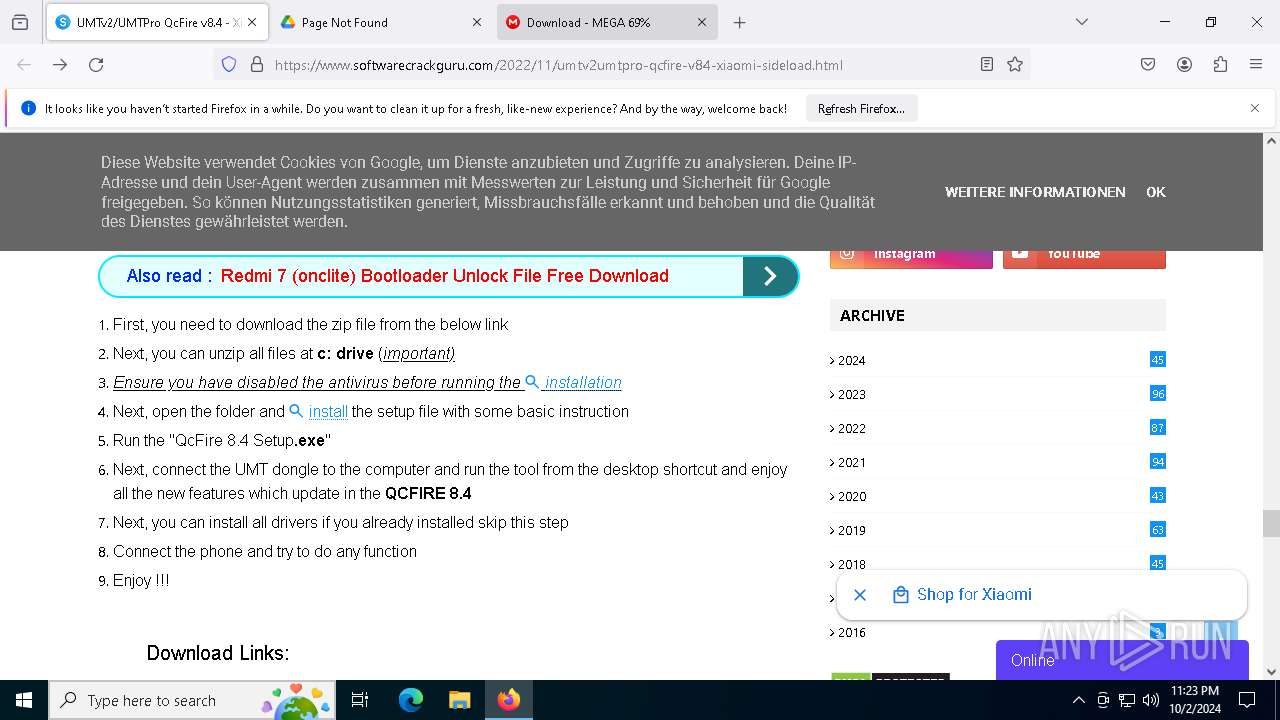Screen dimensions: 1280x720
Task: Open Shop for Xiaomi suggestion
Action: pos(962,595)
